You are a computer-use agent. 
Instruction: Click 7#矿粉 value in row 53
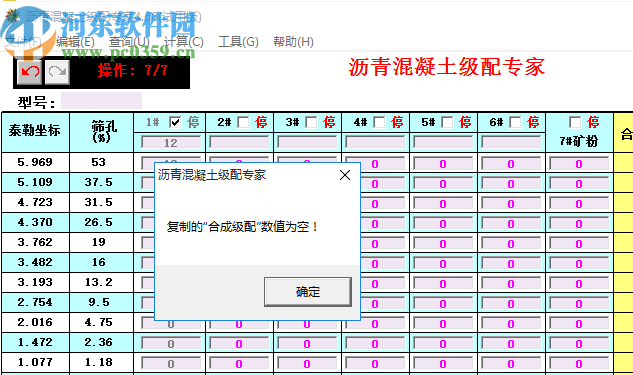579,164
